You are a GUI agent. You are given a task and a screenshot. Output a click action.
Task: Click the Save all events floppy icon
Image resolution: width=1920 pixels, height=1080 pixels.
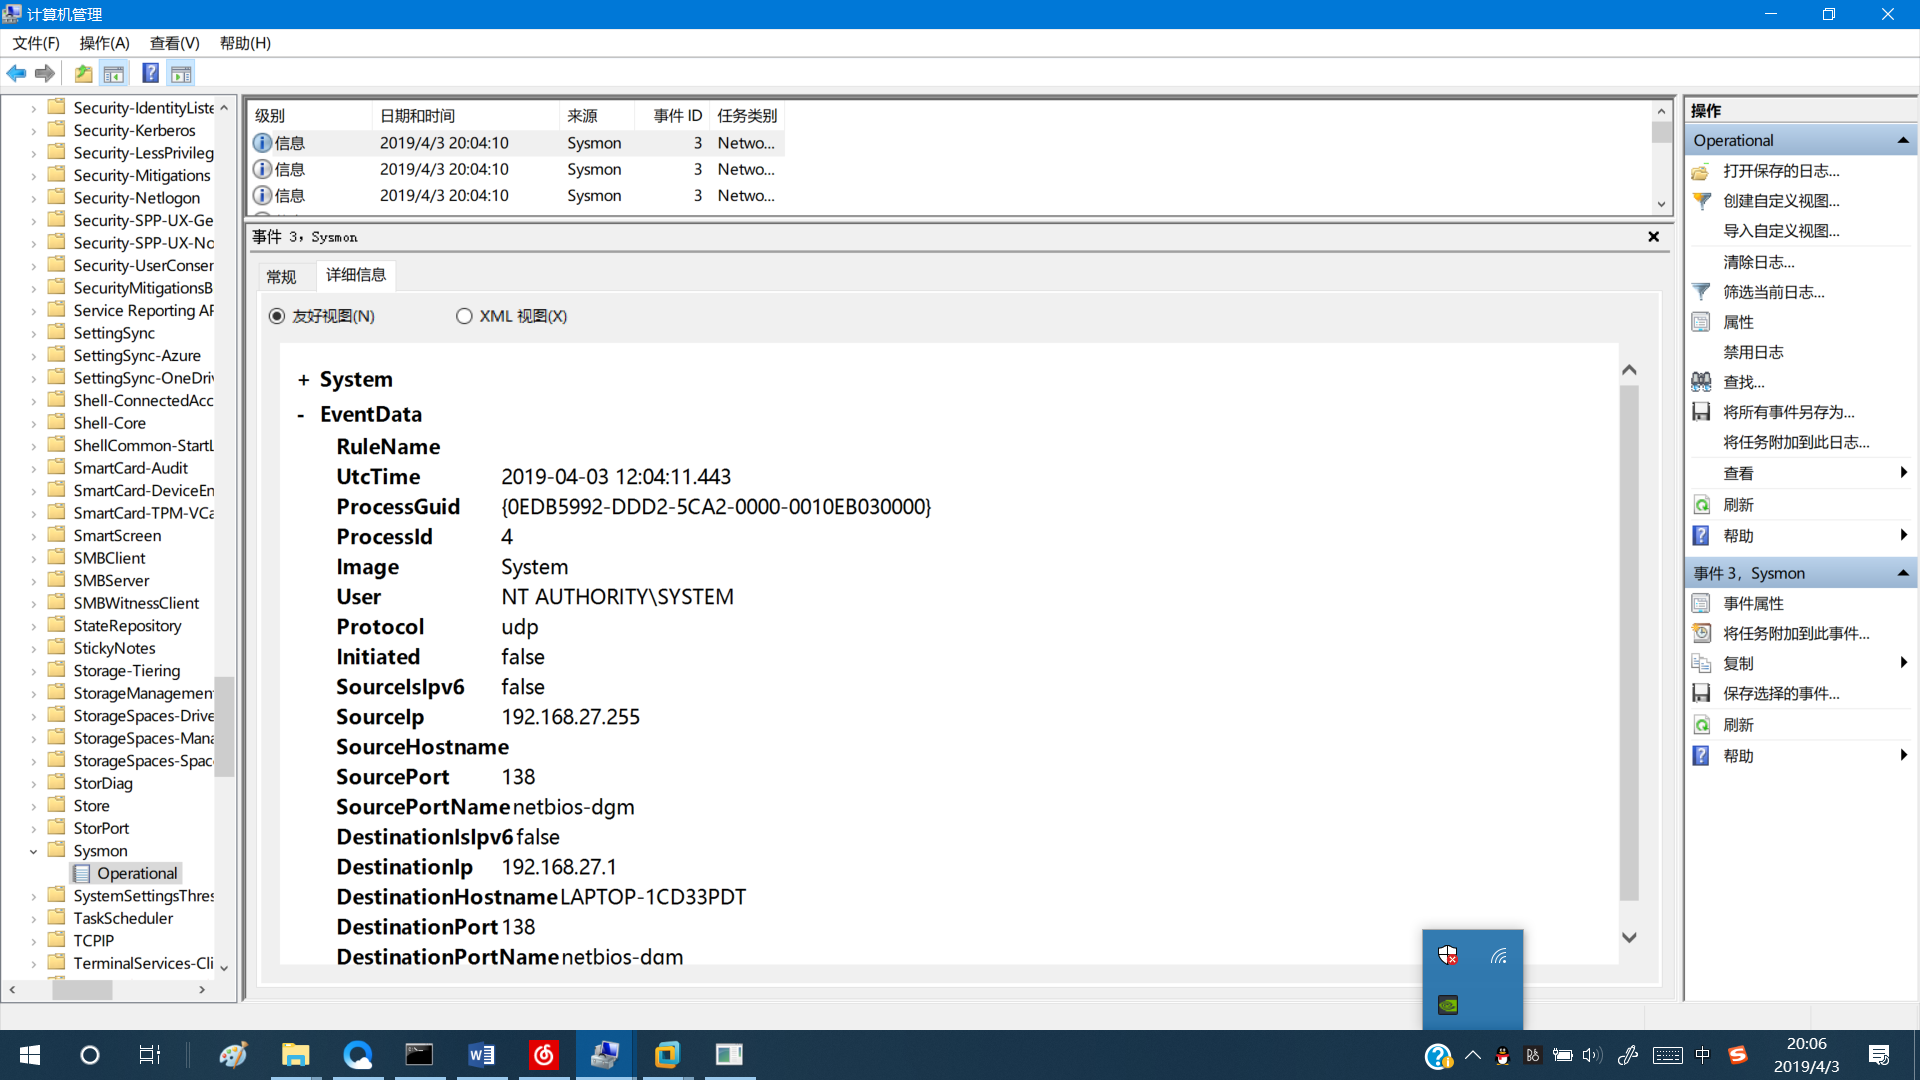[1701, 412]
